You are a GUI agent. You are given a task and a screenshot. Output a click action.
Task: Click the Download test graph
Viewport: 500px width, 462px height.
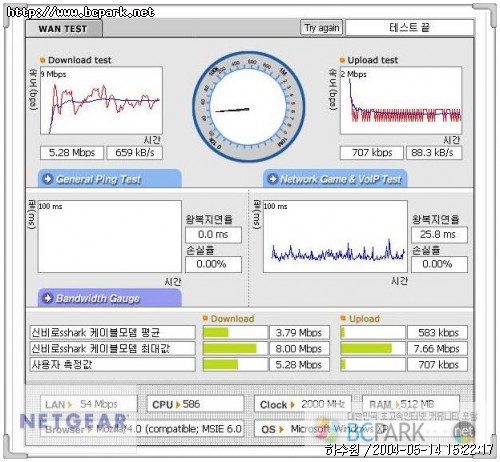click(x=101, y=101)
